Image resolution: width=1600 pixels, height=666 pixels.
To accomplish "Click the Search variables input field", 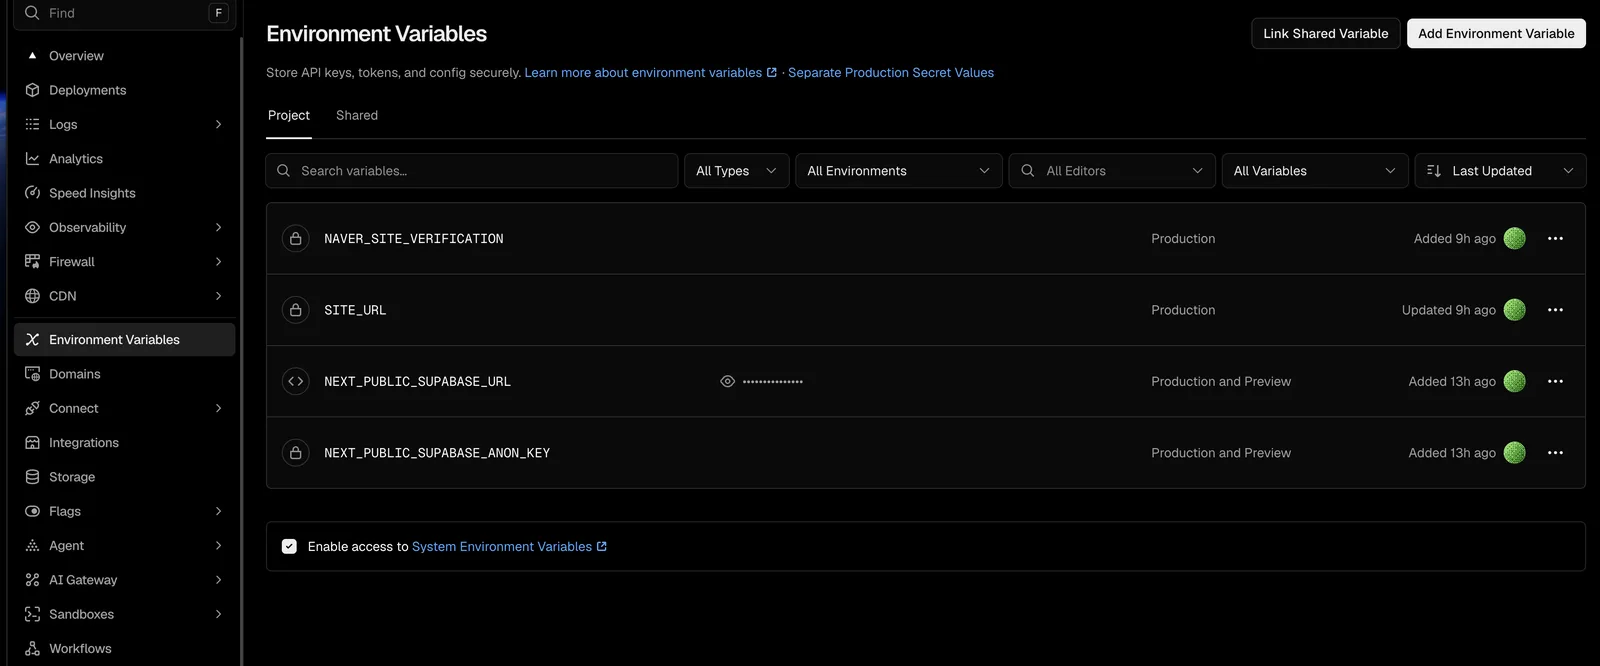I will pos(472,171).
